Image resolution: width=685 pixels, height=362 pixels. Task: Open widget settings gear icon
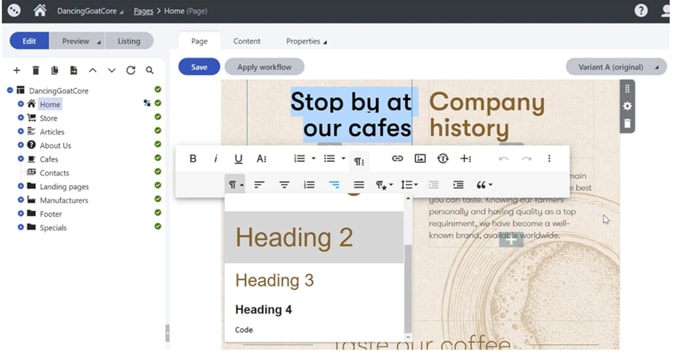pos(627,106)
